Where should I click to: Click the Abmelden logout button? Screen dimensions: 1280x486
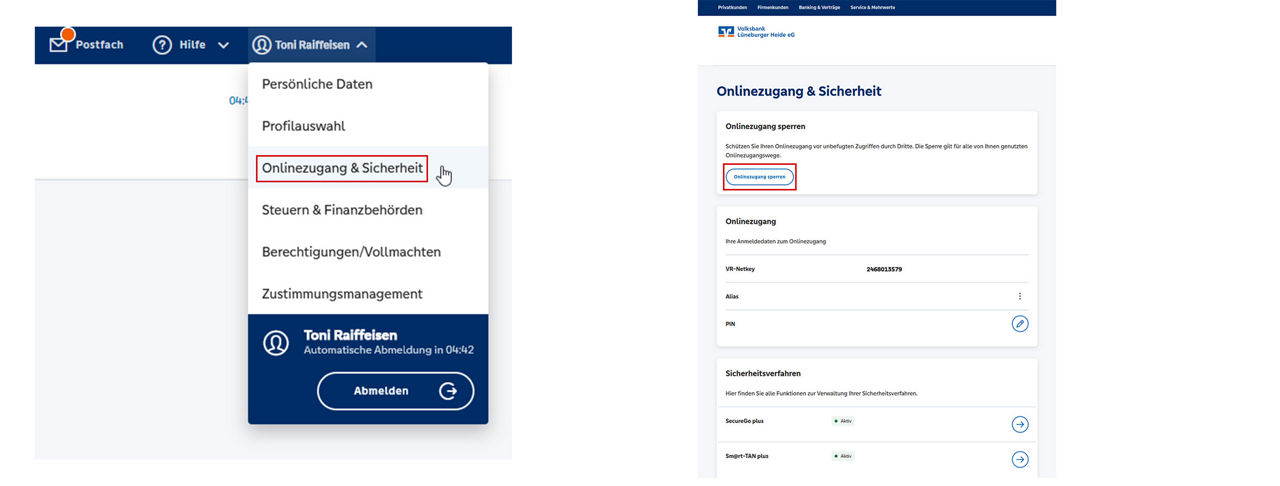[396, 391]
